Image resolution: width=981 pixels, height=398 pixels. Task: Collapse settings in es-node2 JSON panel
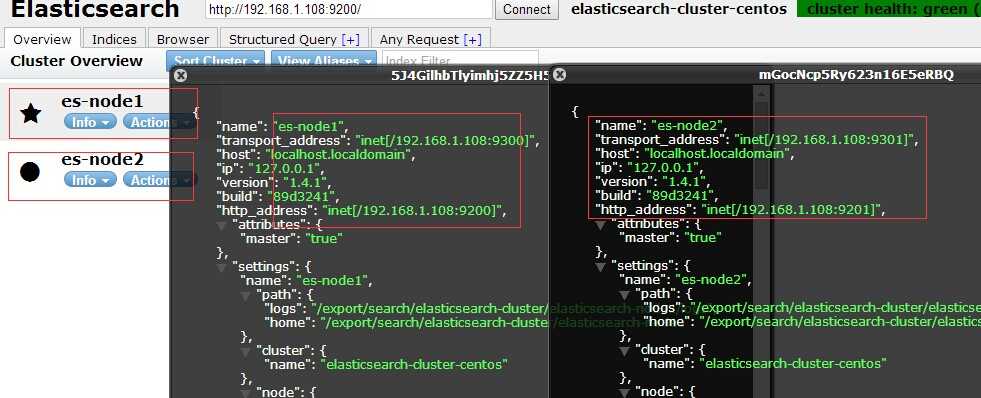tap(602, 267)
